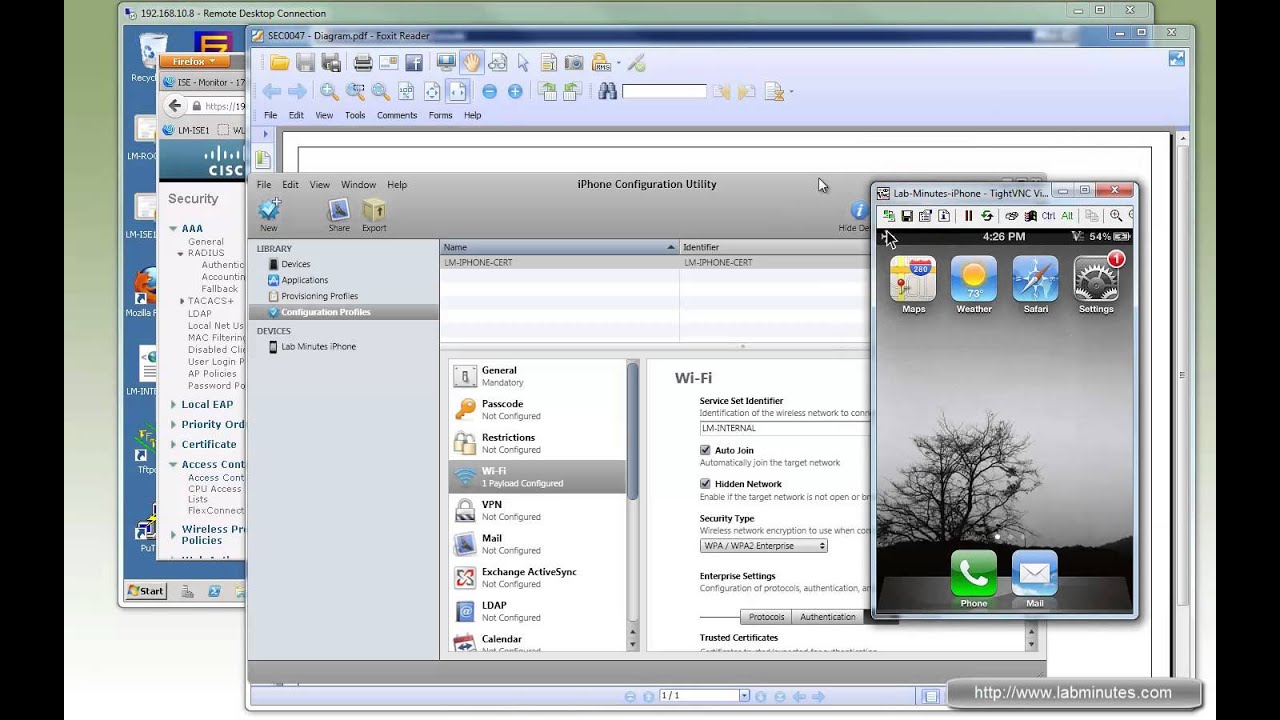Switch to the Authentication tab
This screenshot has height=720, width=1280.
click(828, 617)
